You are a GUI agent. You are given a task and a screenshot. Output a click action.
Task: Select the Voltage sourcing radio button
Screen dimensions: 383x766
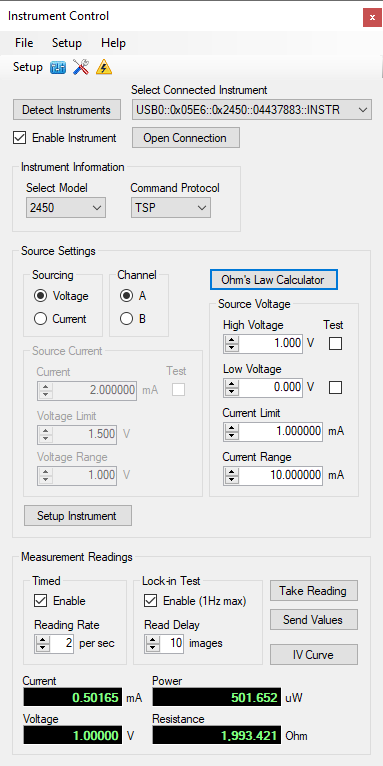(x=41, y=296)
